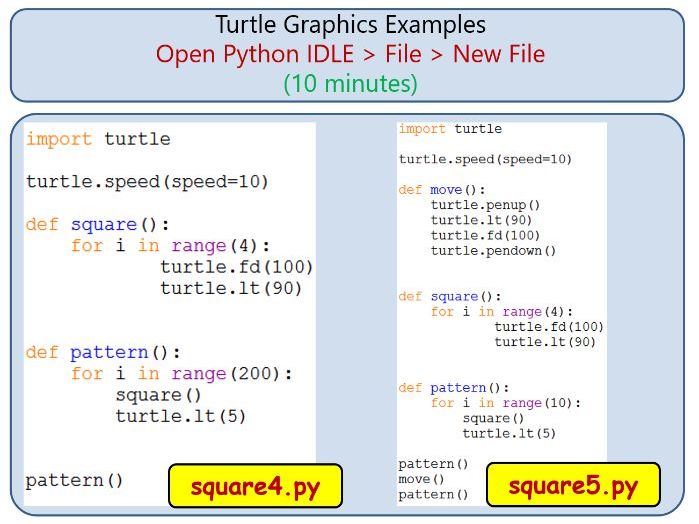Click the "square()" call in square4.py code
Image resolution: width=699 pixels, height=524 pixels.
coord(158,395)
